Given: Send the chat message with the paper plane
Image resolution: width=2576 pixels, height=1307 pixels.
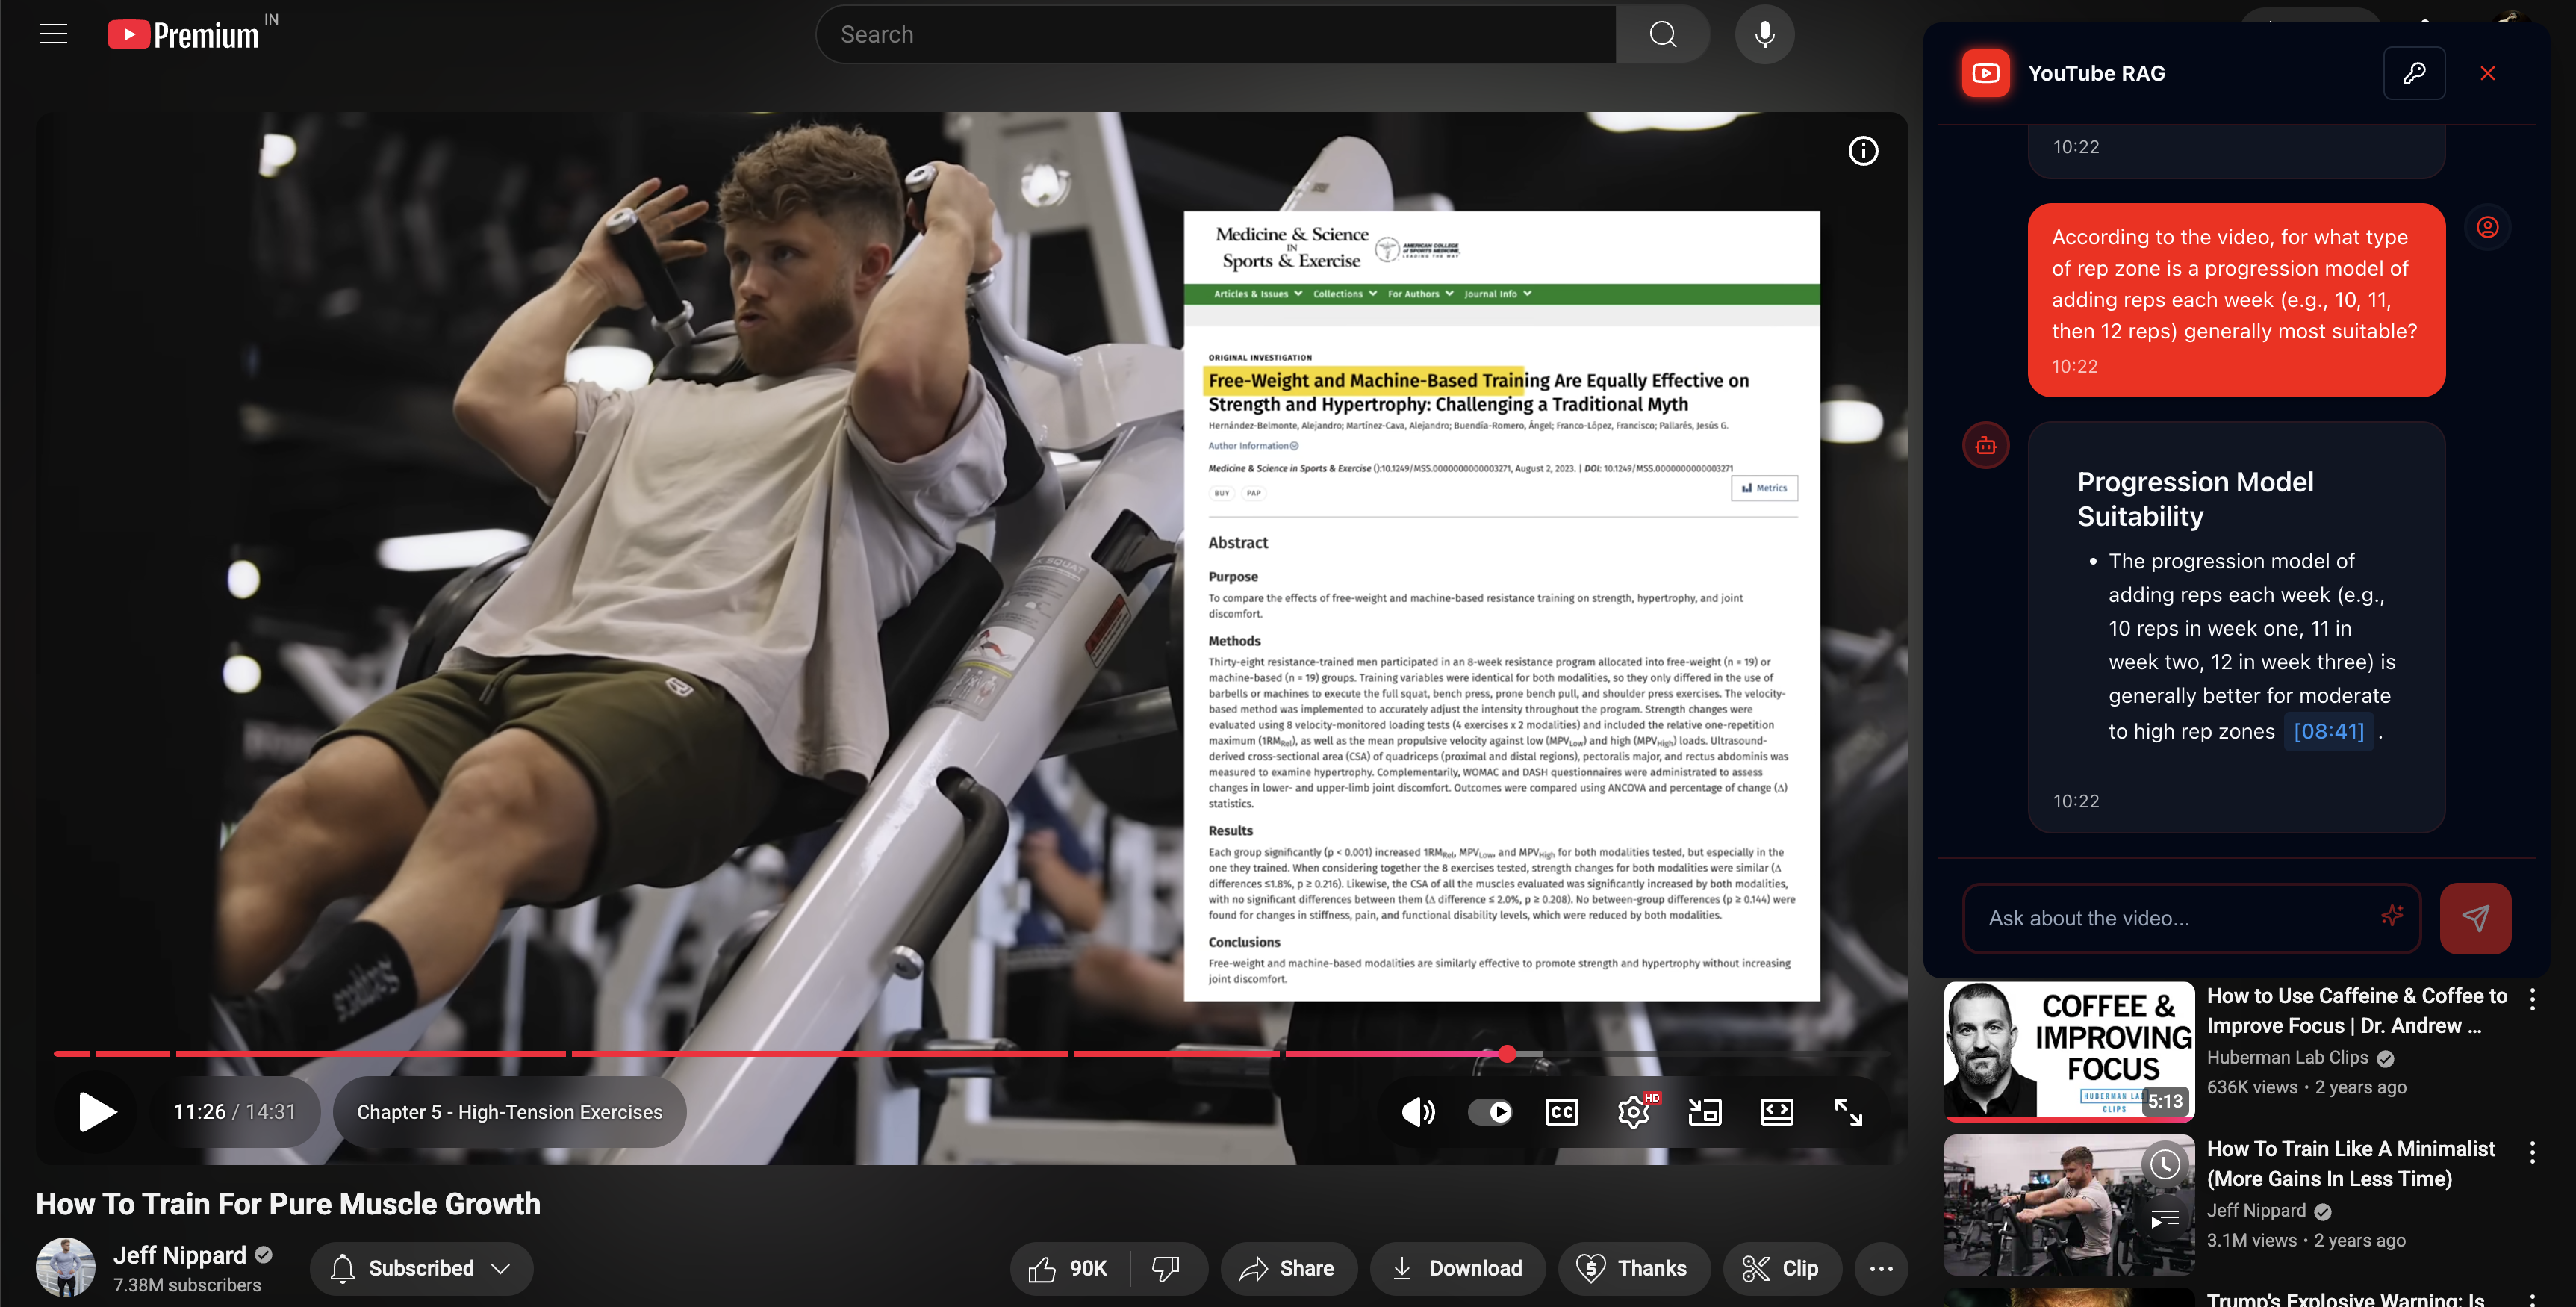Looking at the screenshot, I should [2476, 918].
